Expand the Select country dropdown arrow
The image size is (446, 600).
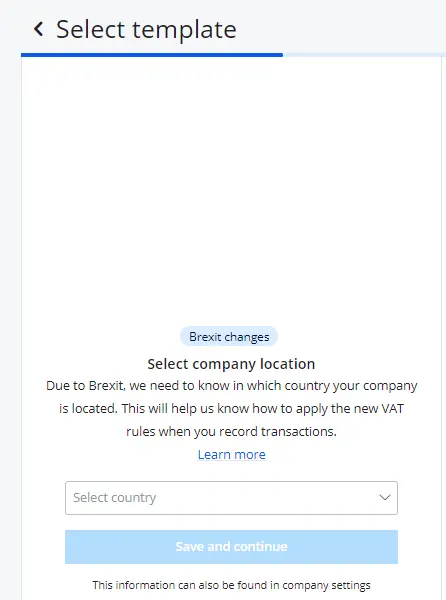click(x=384, y=497)
